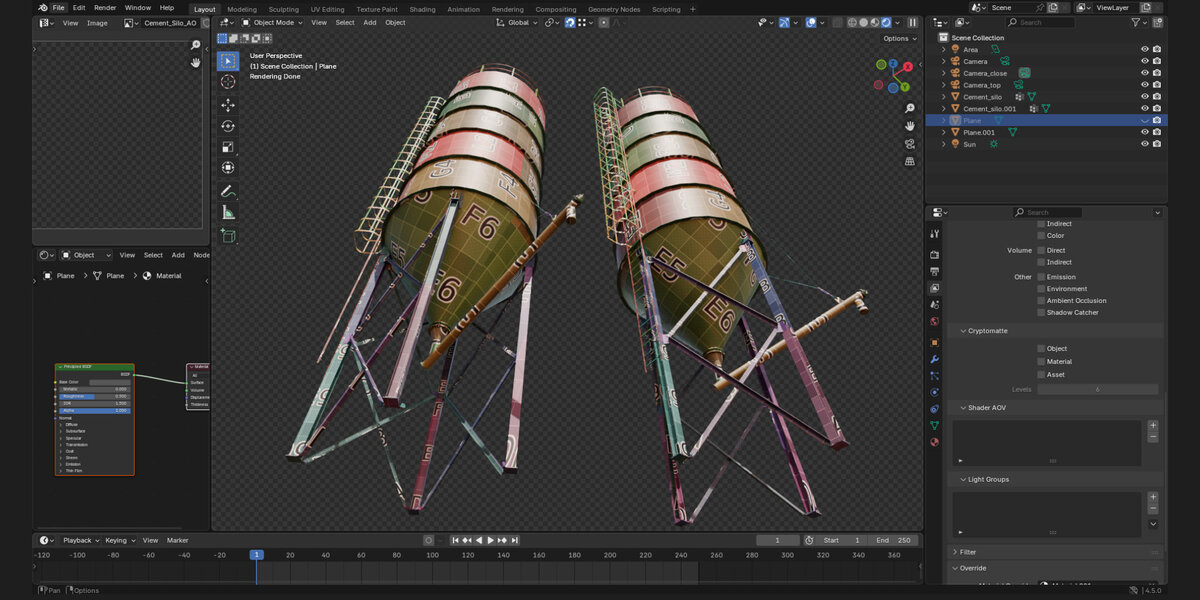Adjust the Roughness slider in Principled BSDF

click(95, 396)
